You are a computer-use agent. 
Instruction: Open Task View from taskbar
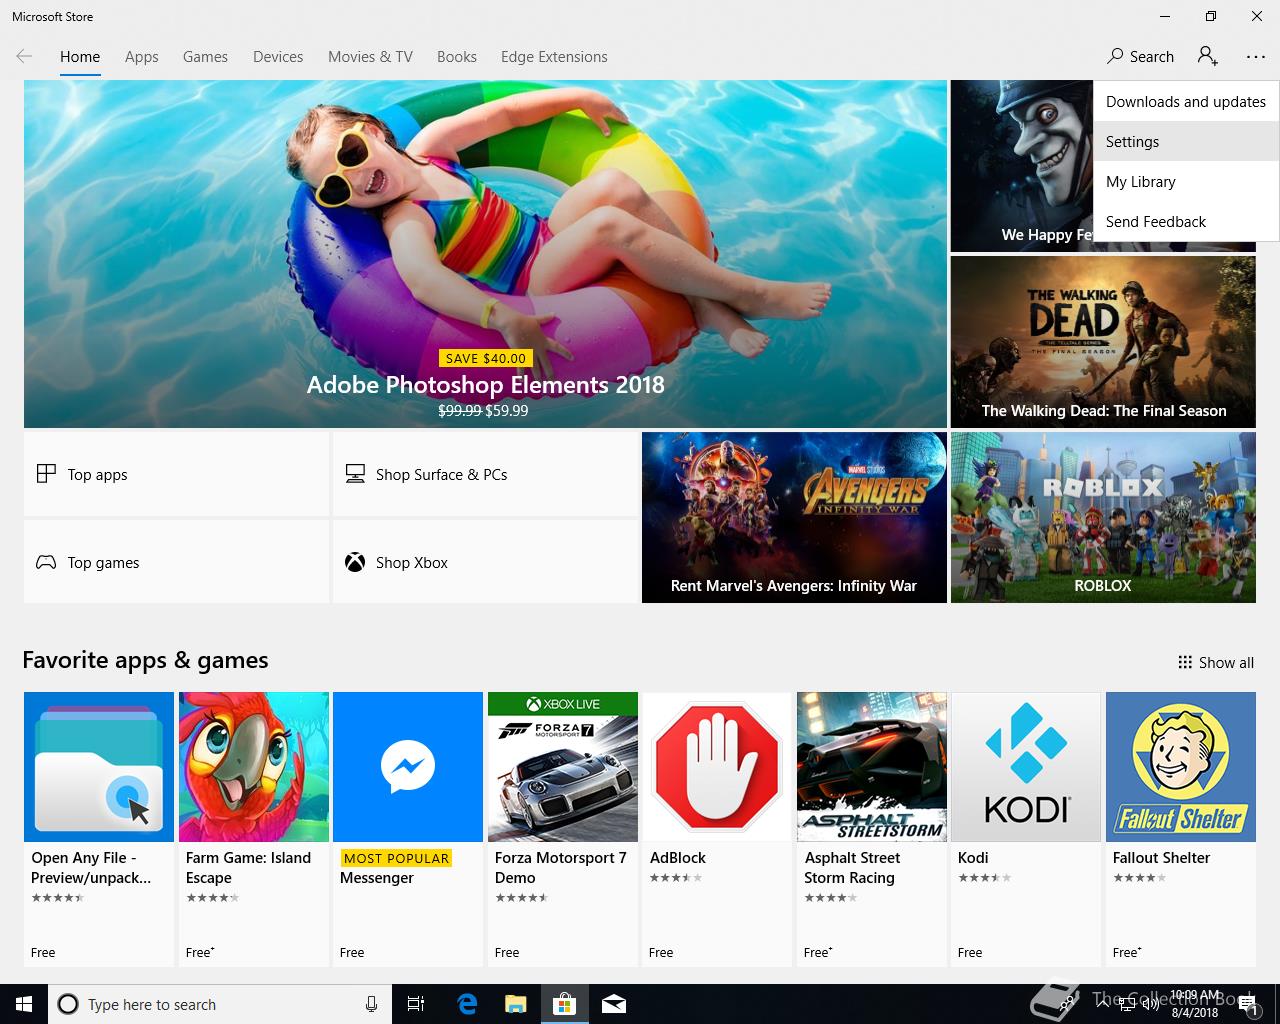[x=416, y=1004]
